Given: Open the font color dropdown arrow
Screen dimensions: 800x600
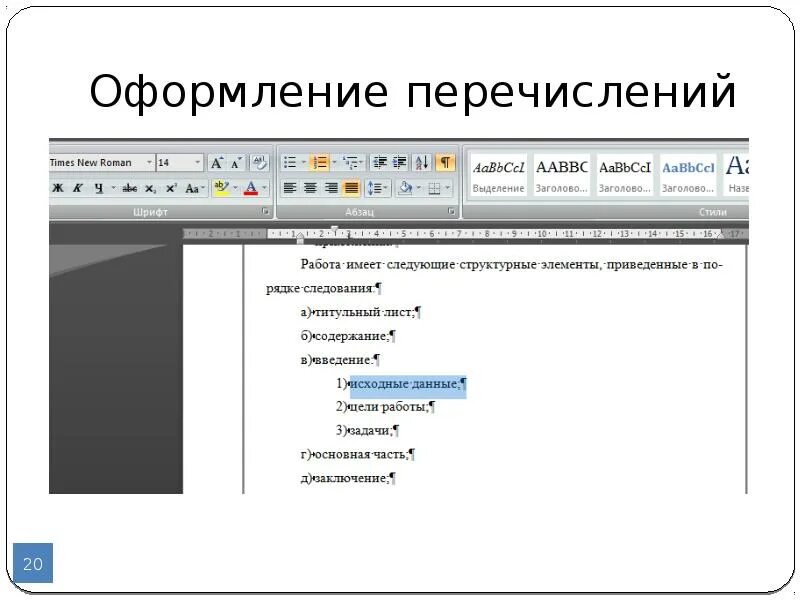Looking at the screenshot, I should click(264, 188).
